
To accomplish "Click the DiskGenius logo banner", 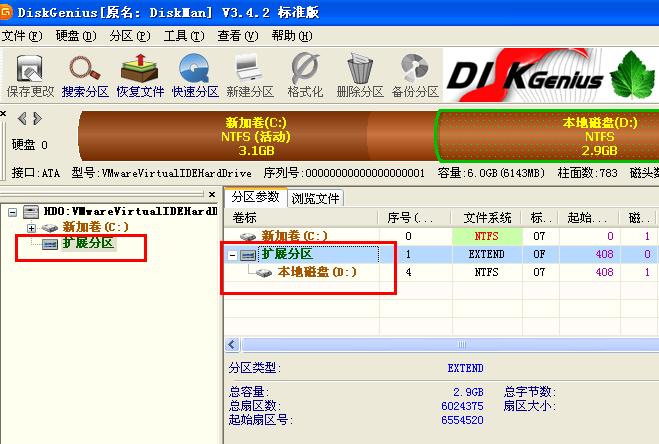I will pos(551,75).
